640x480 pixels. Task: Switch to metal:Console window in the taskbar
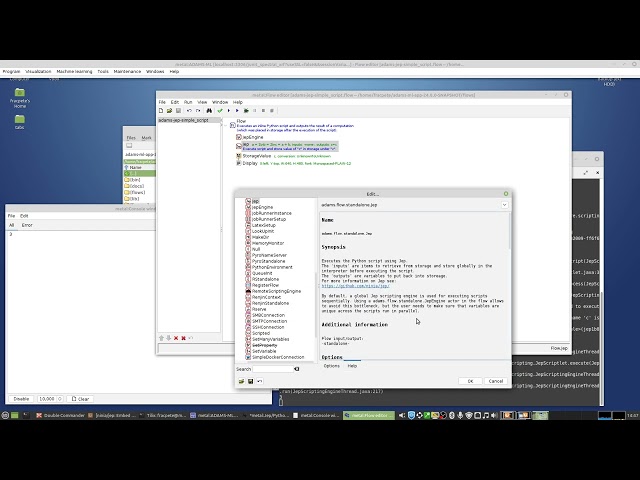point(316,416)
